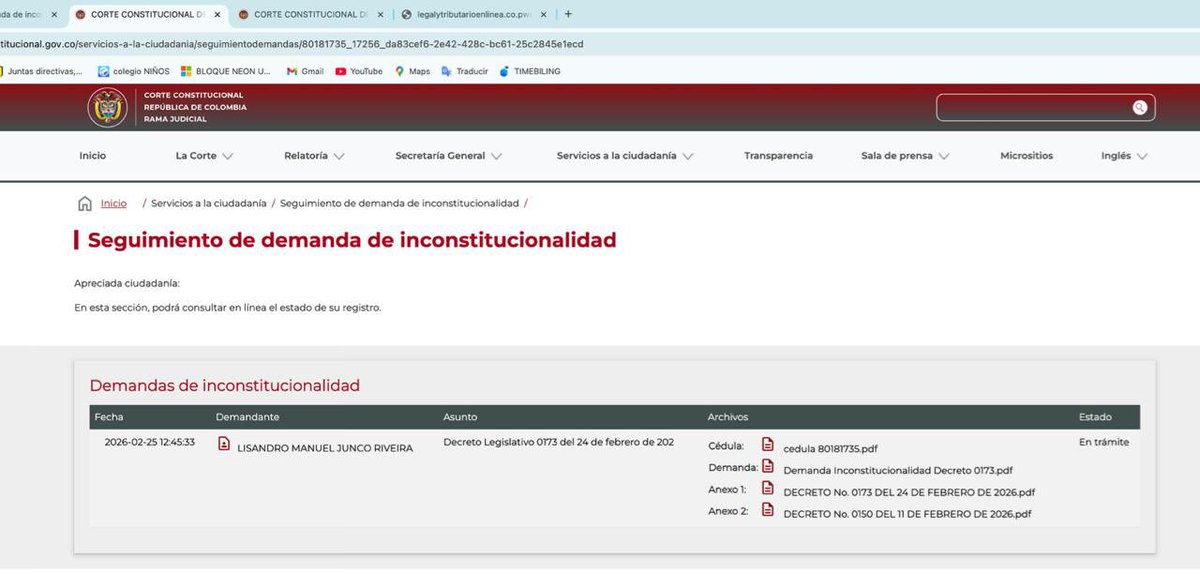
Task: Close the legalytributarioenlinea.co tab
Action: tap(544, 15)
